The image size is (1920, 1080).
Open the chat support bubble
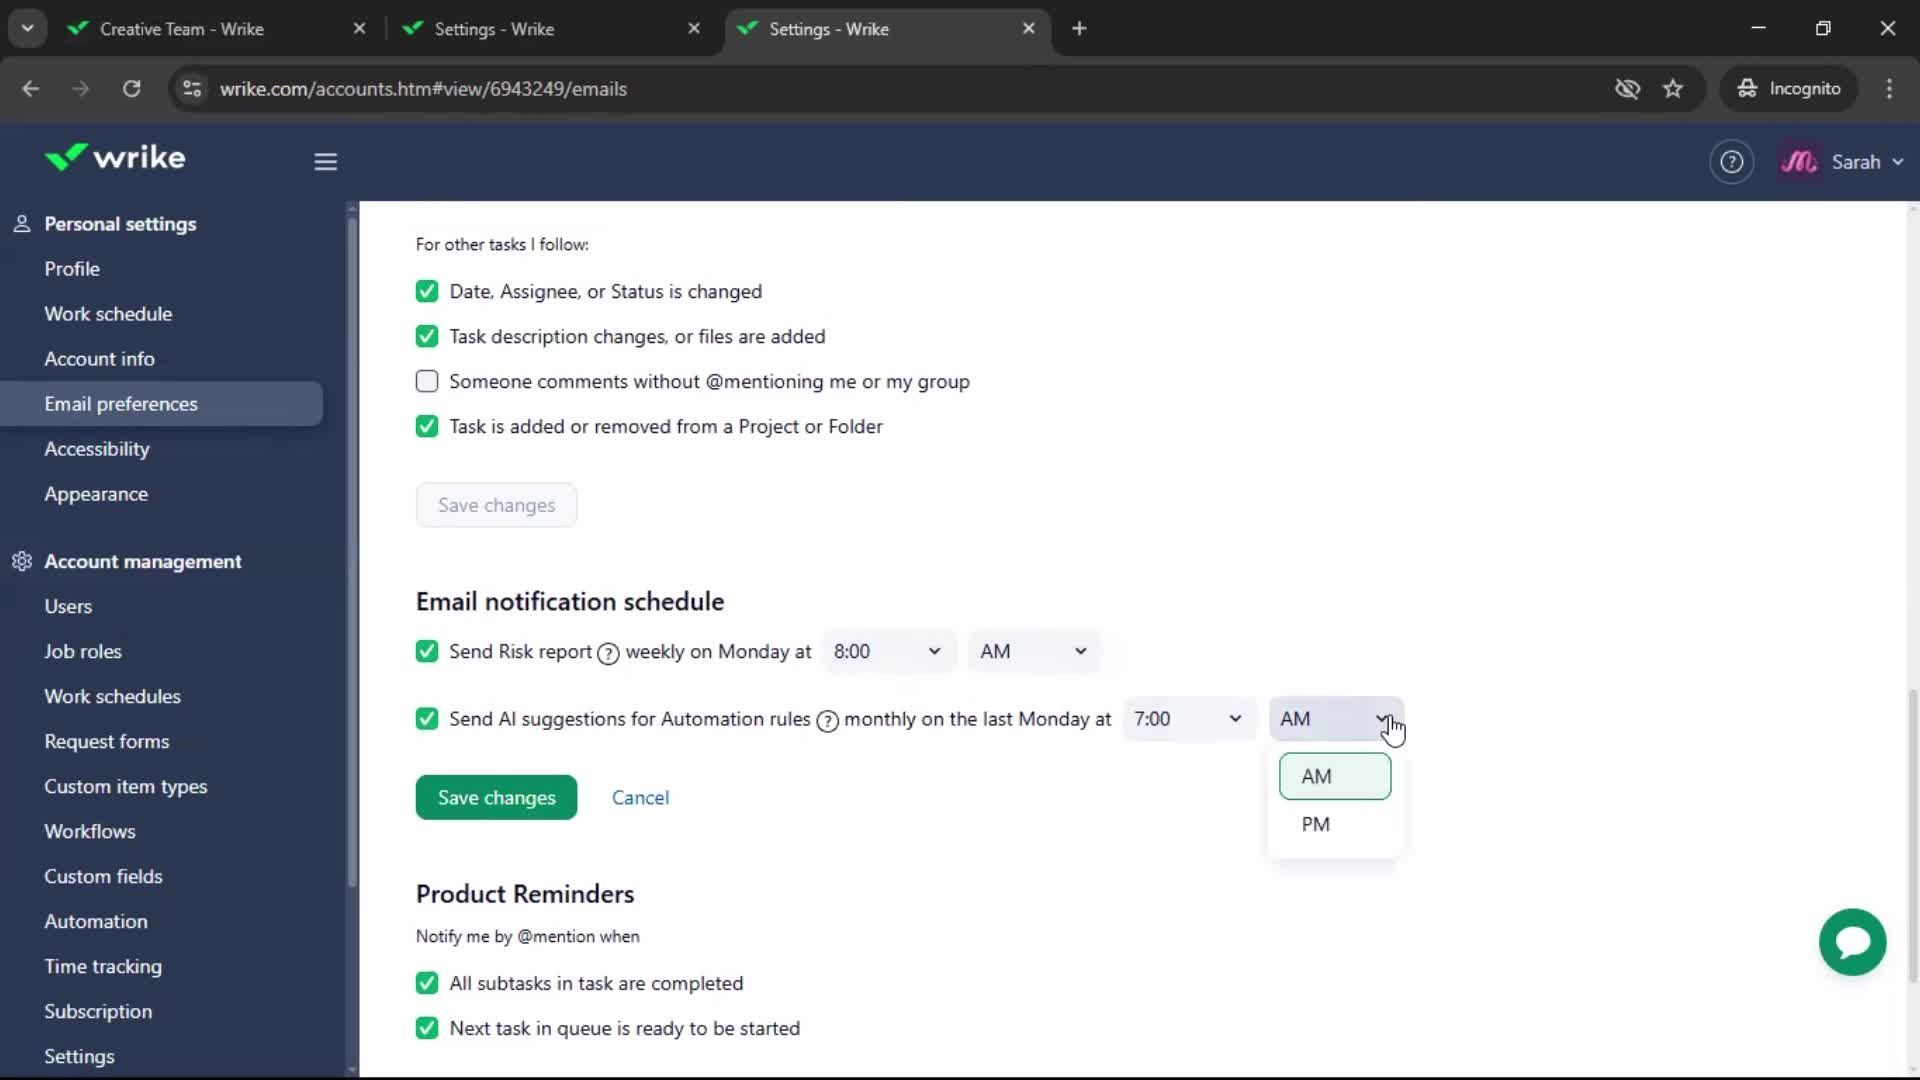pyautogui.click(x=1852, y=941)
